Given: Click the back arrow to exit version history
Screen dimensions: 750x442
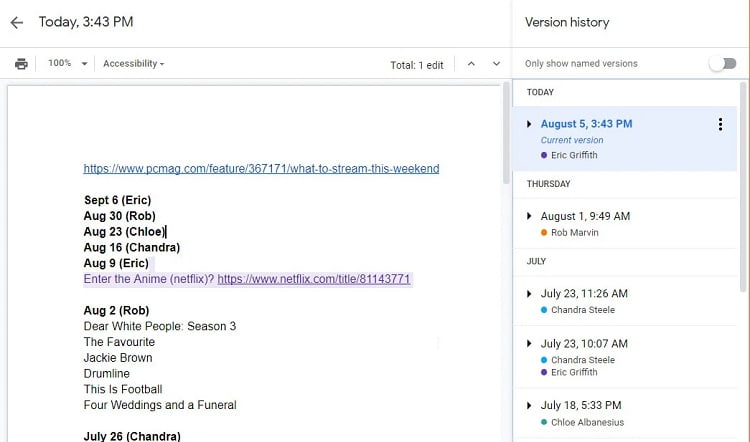Looking at the screenshot, I should [16, 22].
